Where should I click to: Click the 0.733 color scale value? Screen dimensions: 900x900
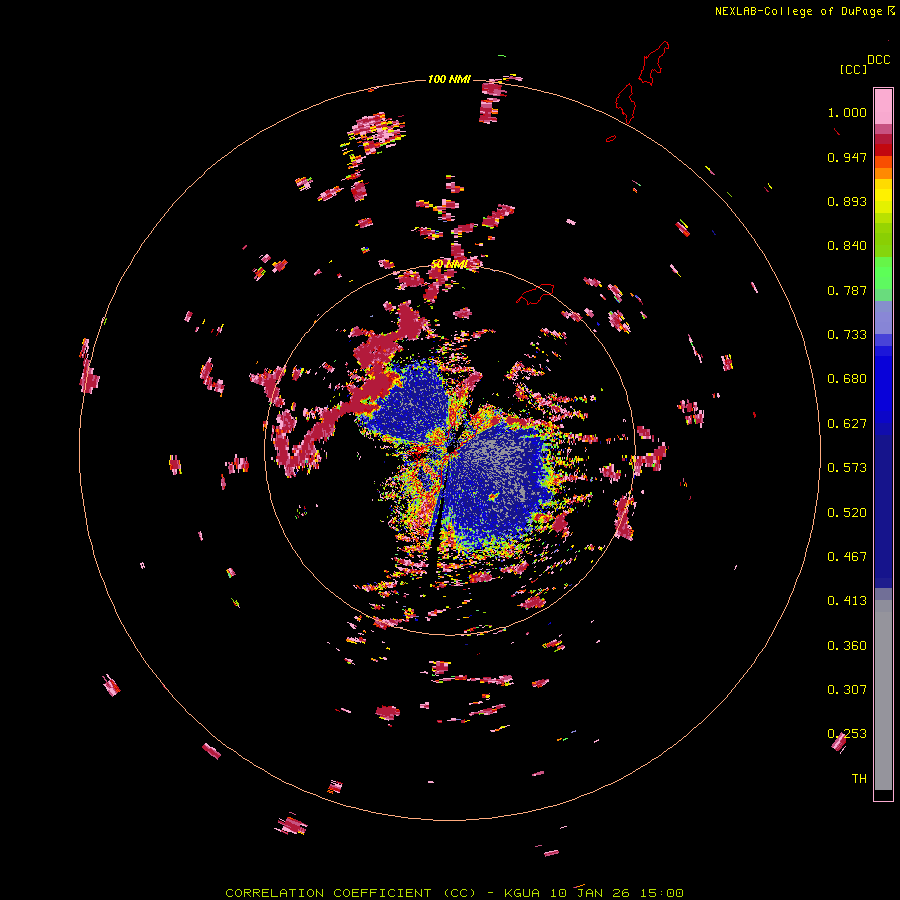click(847, 335)
